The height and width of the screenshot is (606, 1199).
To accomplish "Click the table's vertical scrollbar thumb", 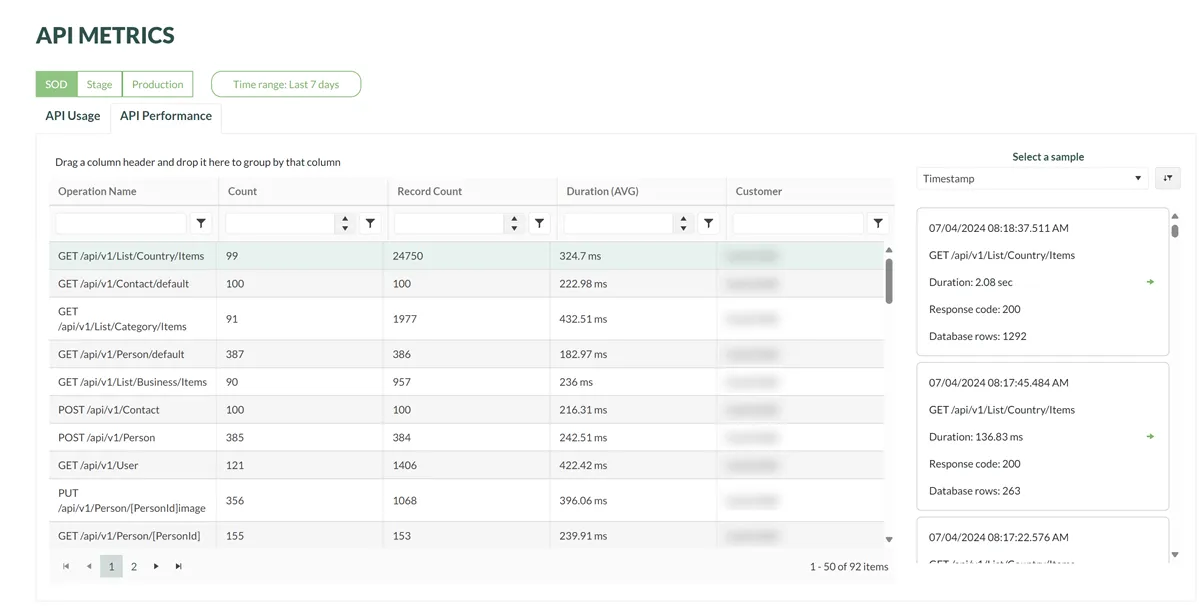I will pos(889,280).
